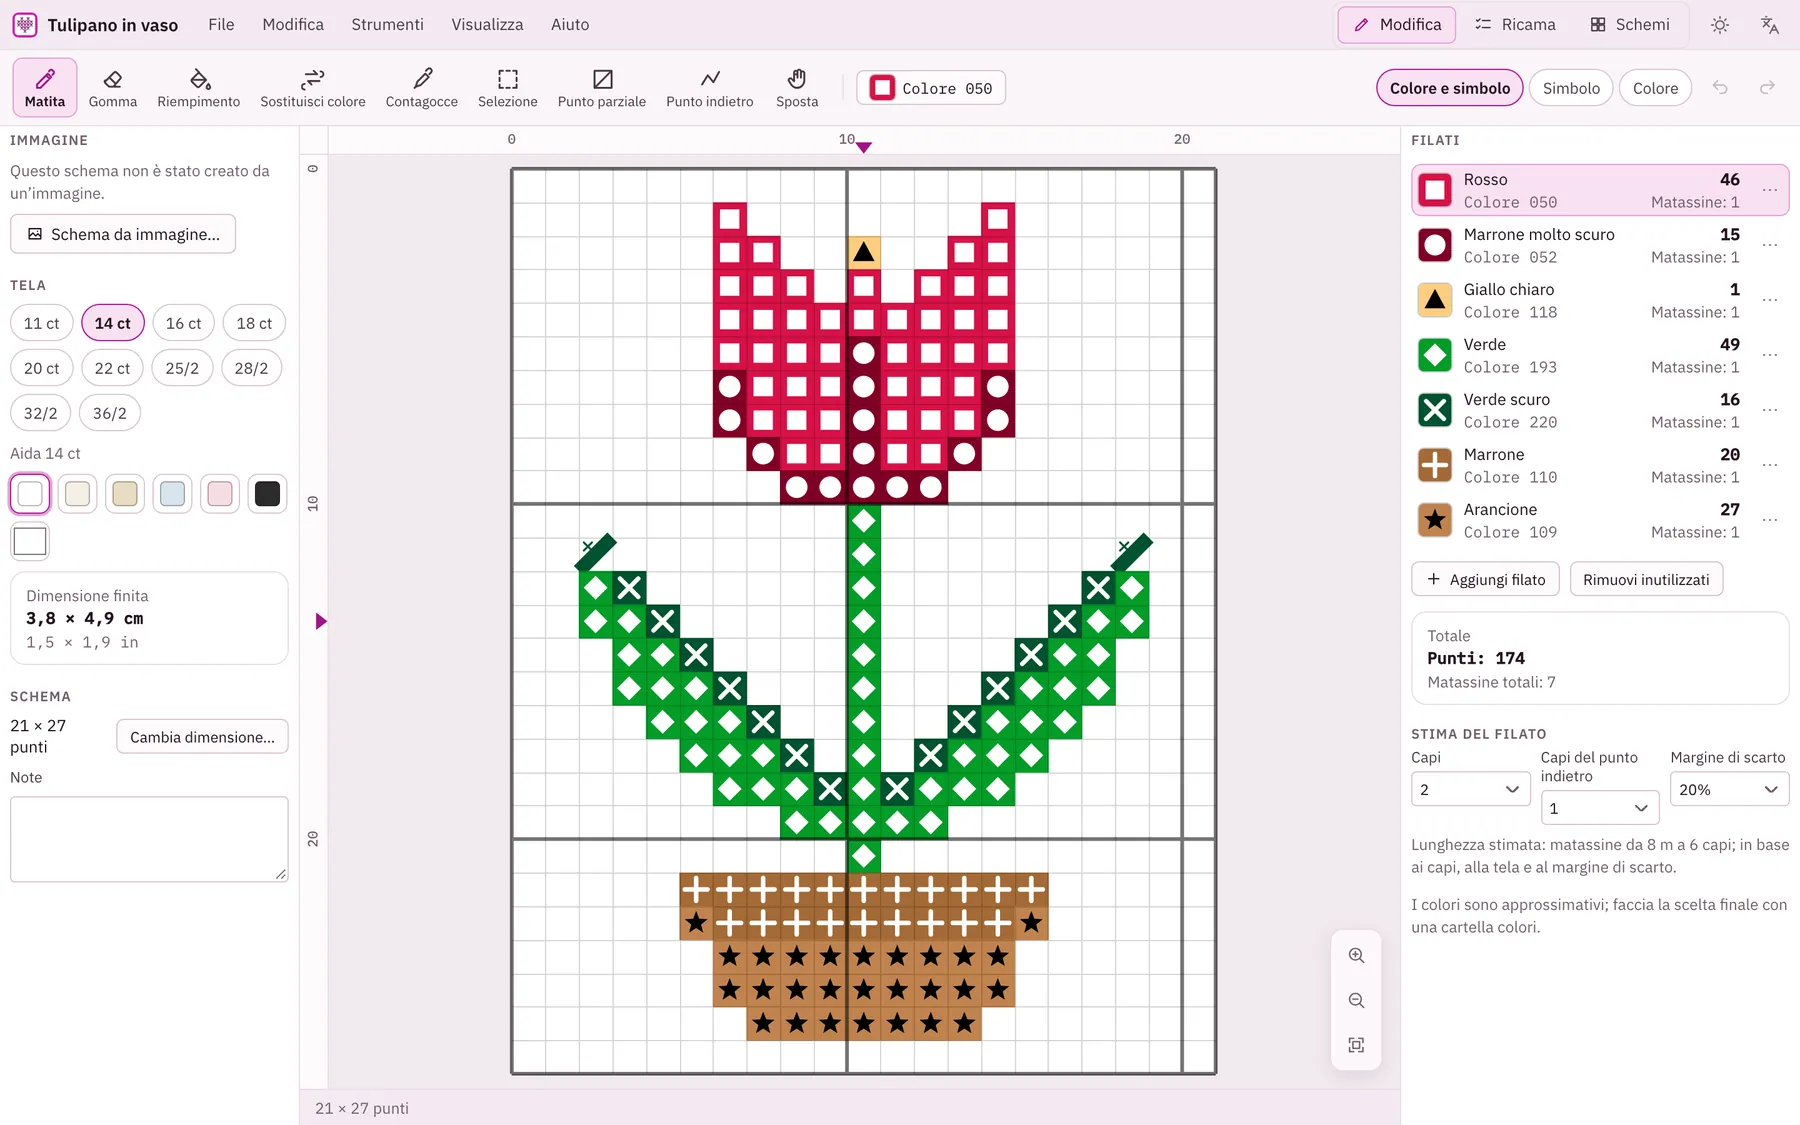Screen dimensions: 1800x1125
Task: Toggle the light/dark theme sun icon
Action: pyautogui.click(x=1720, y=25)
